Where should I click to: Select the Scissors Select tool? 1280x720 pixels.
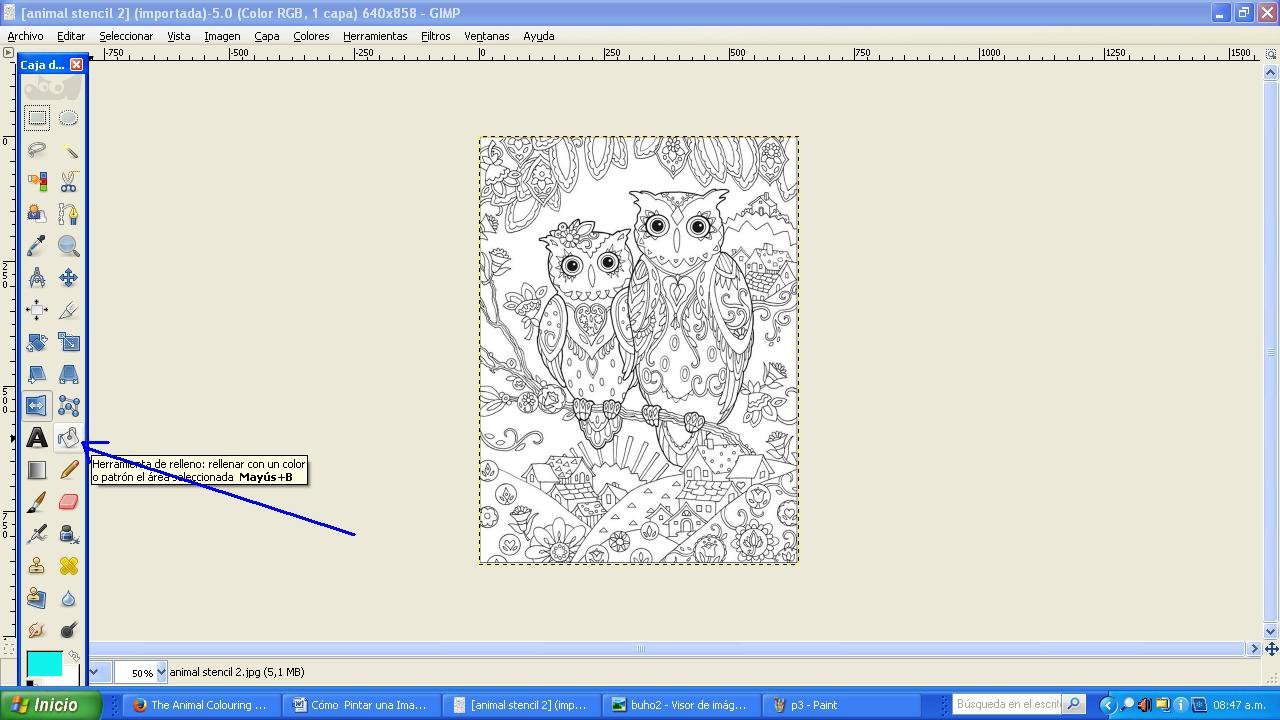[x=68, y=182]
